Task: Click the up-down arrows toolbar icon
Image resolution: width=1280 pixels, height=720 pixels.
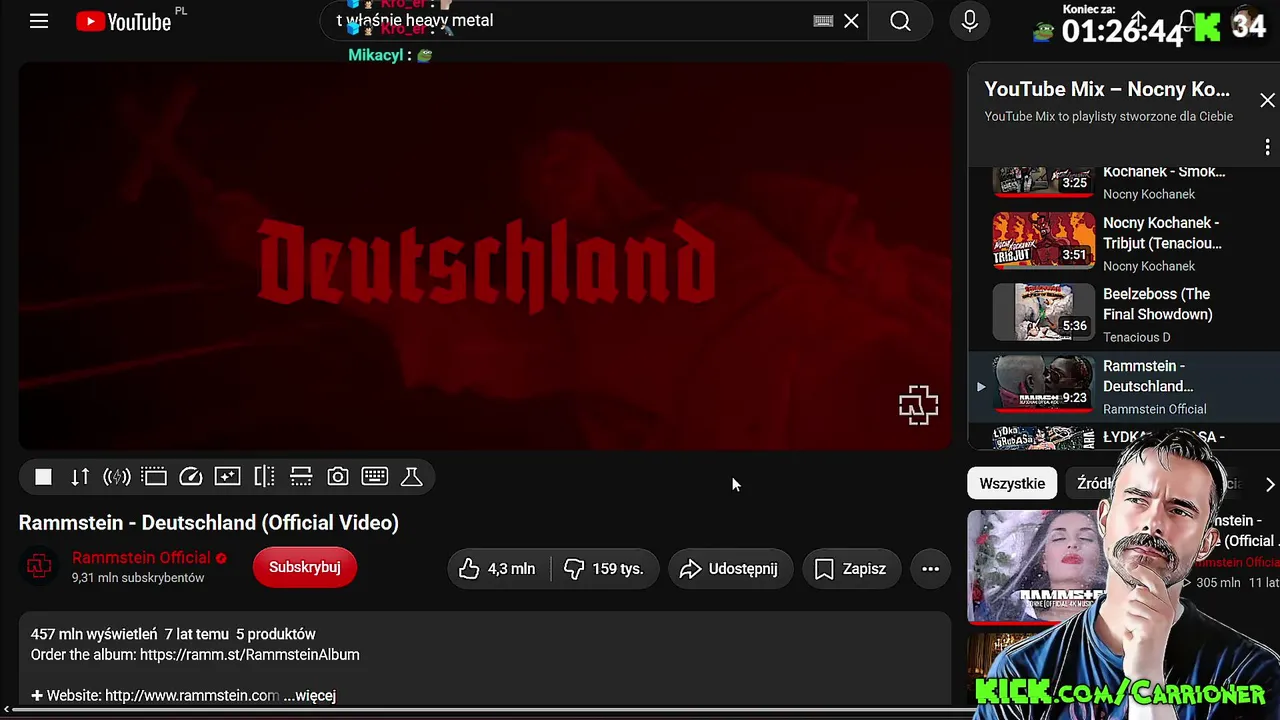Action: pos(80,477)
